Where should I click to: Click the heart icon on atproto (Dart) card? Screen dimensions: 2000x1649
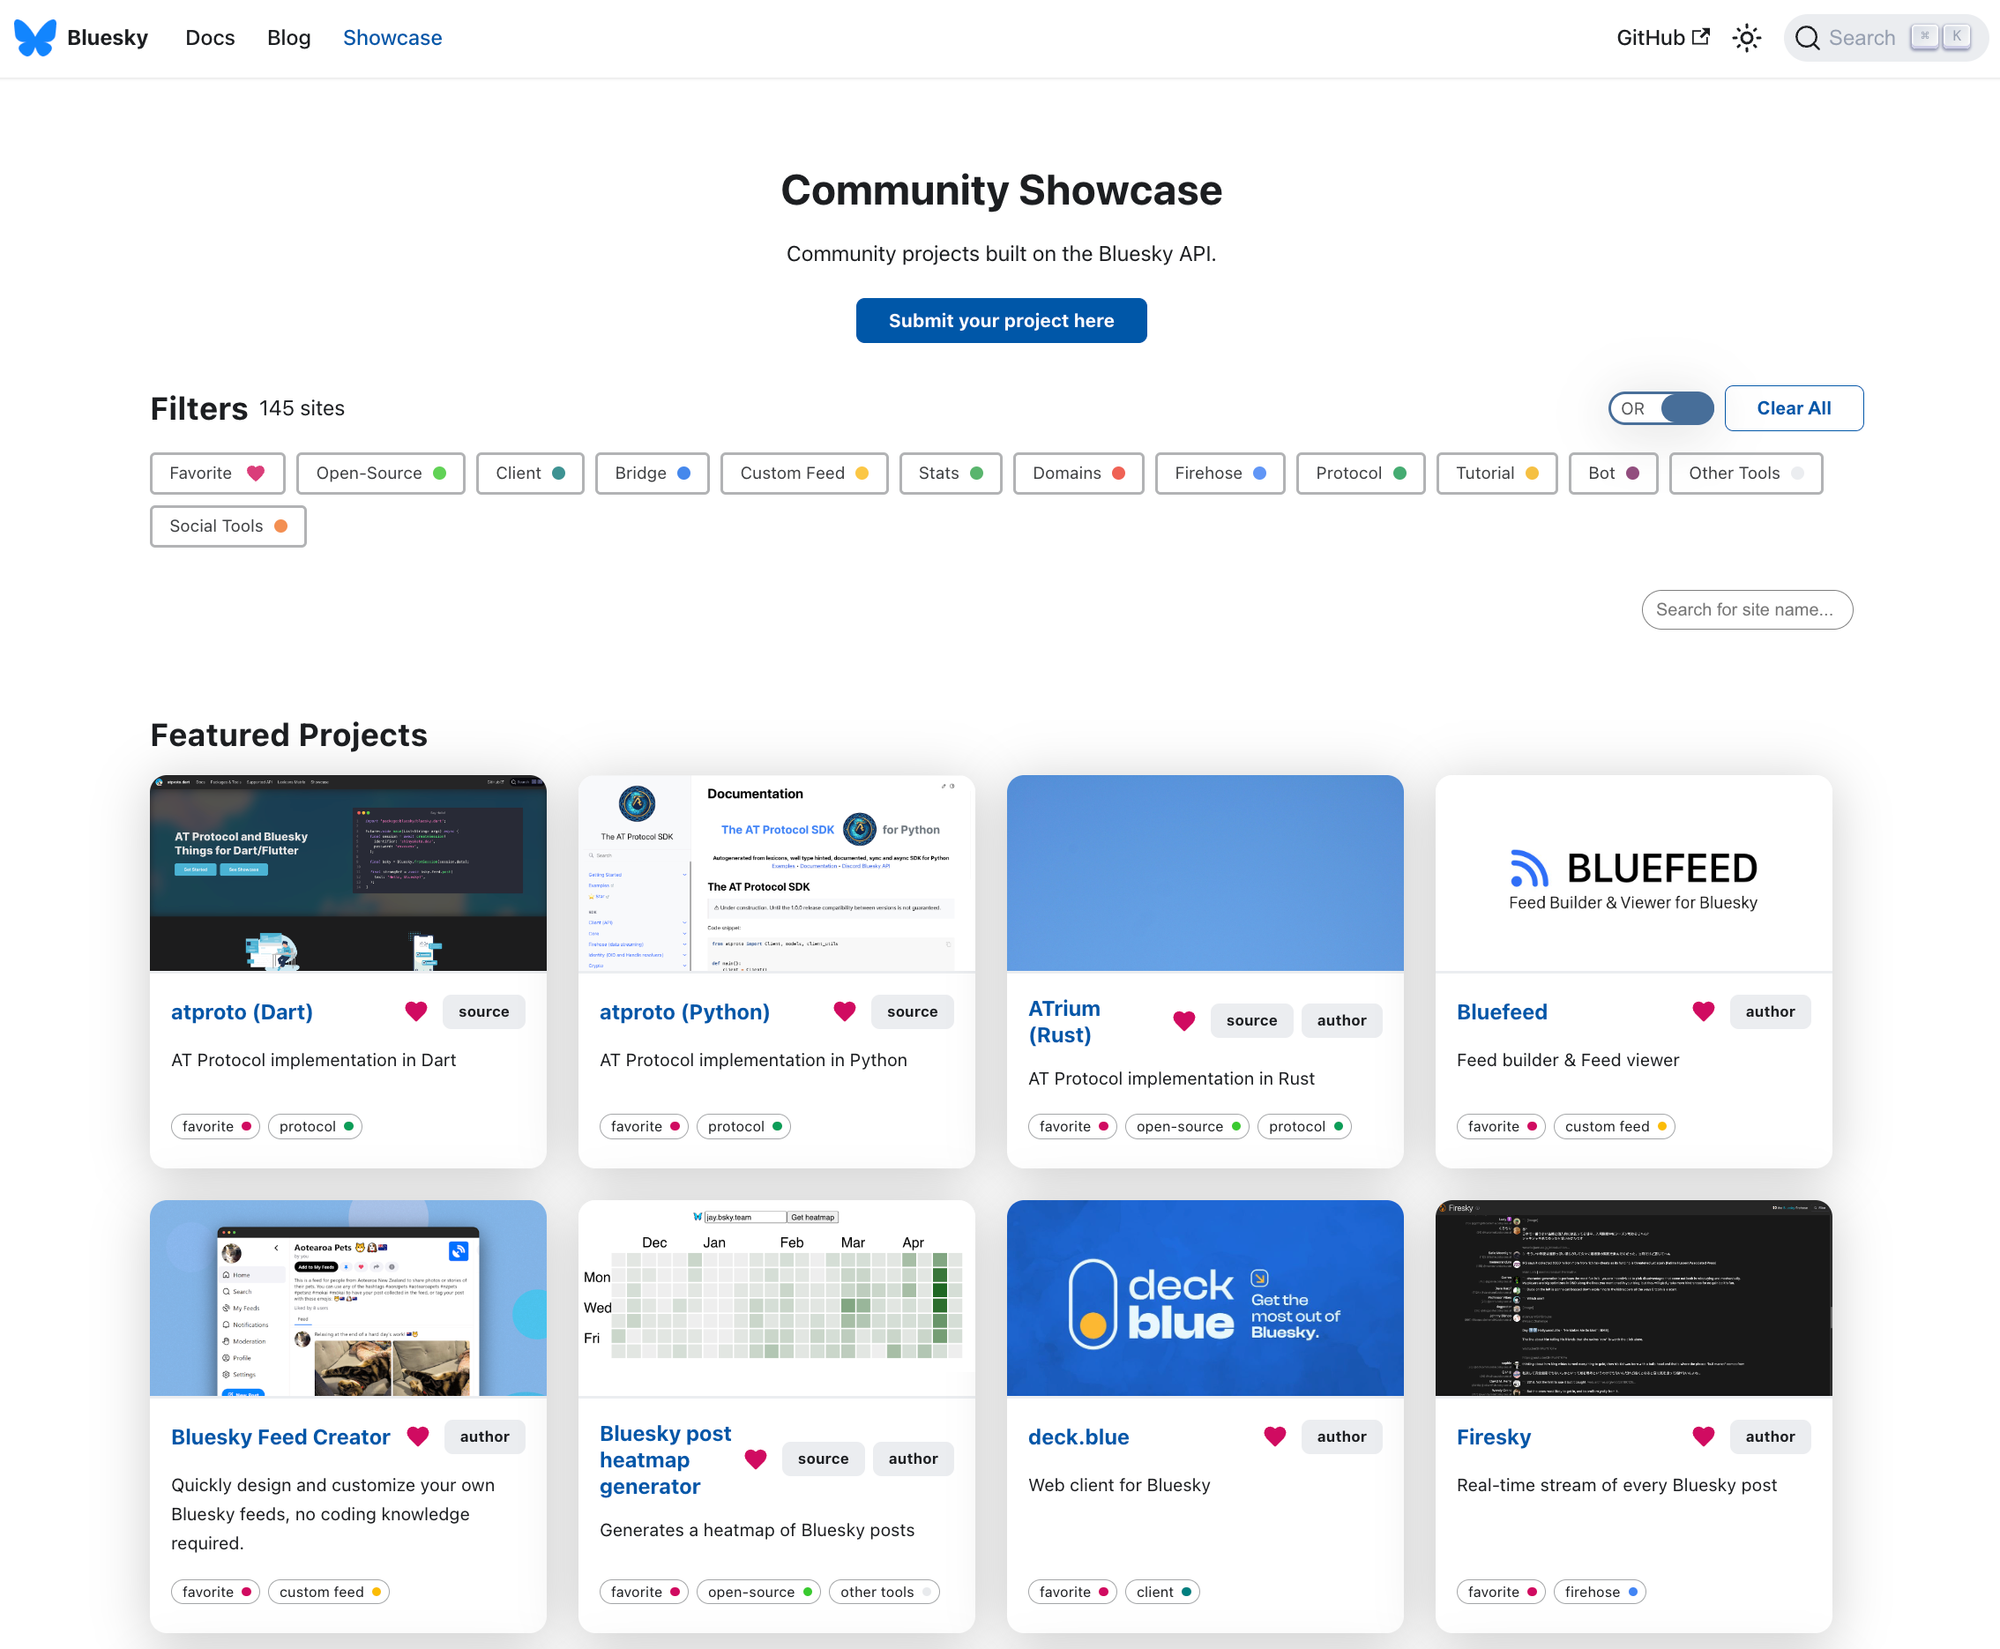tap(416, 1011)
